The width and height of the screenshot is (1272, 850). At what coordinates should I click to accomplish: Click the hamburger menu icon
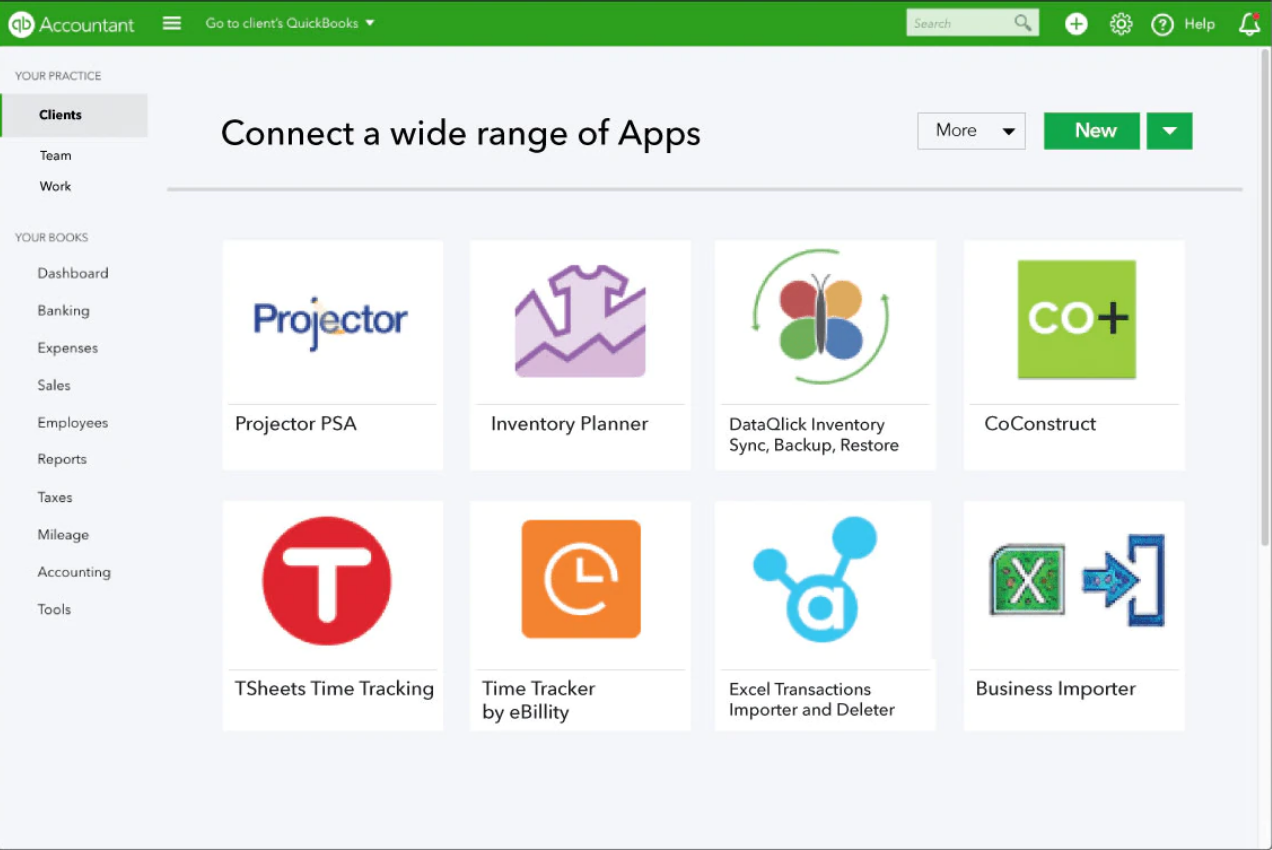[172, 23]
